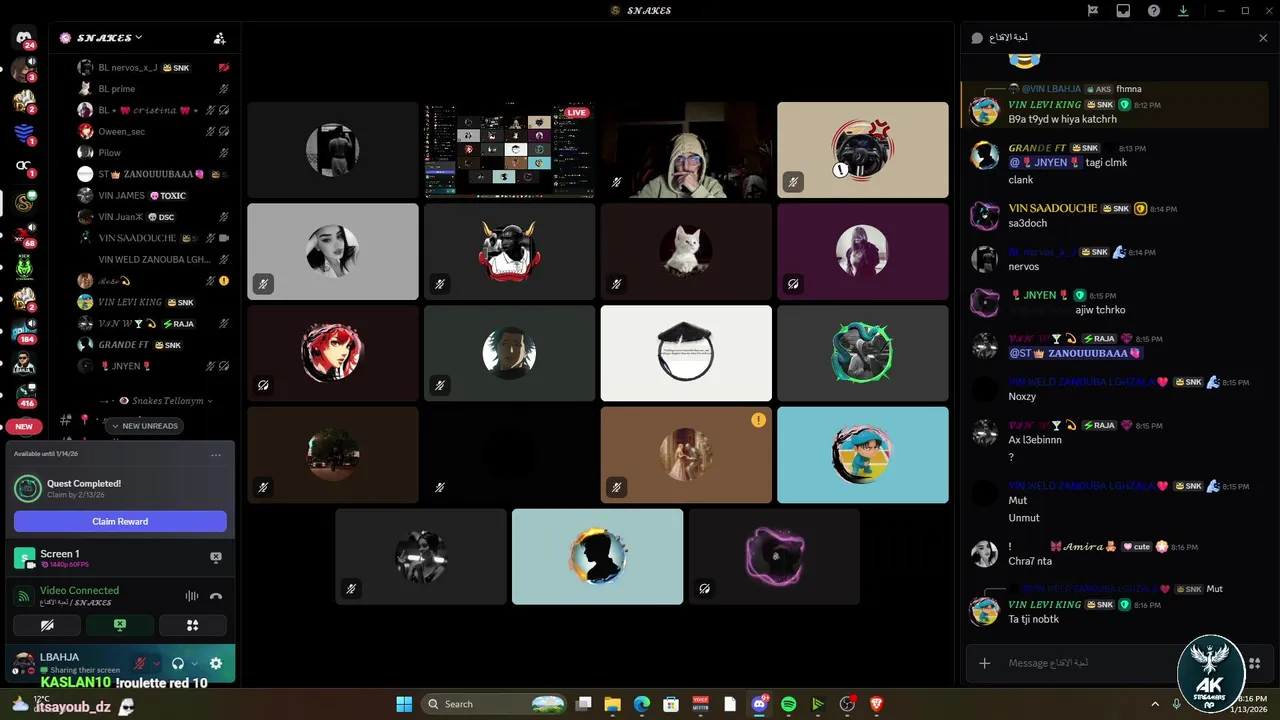Open Discord direct messages home icon
Screen dimensions: 1280x720
pyautogui.click(x=25, y=37)
